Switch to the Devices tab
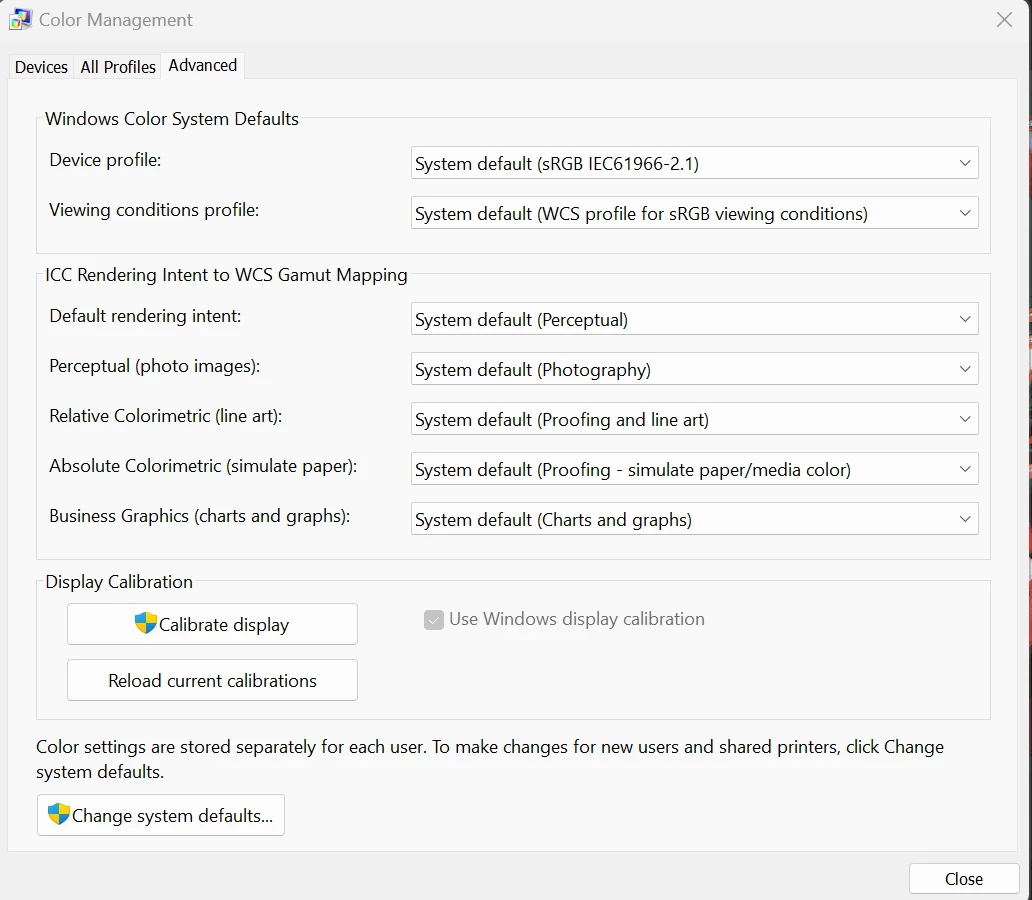 [x=41, y=67]
